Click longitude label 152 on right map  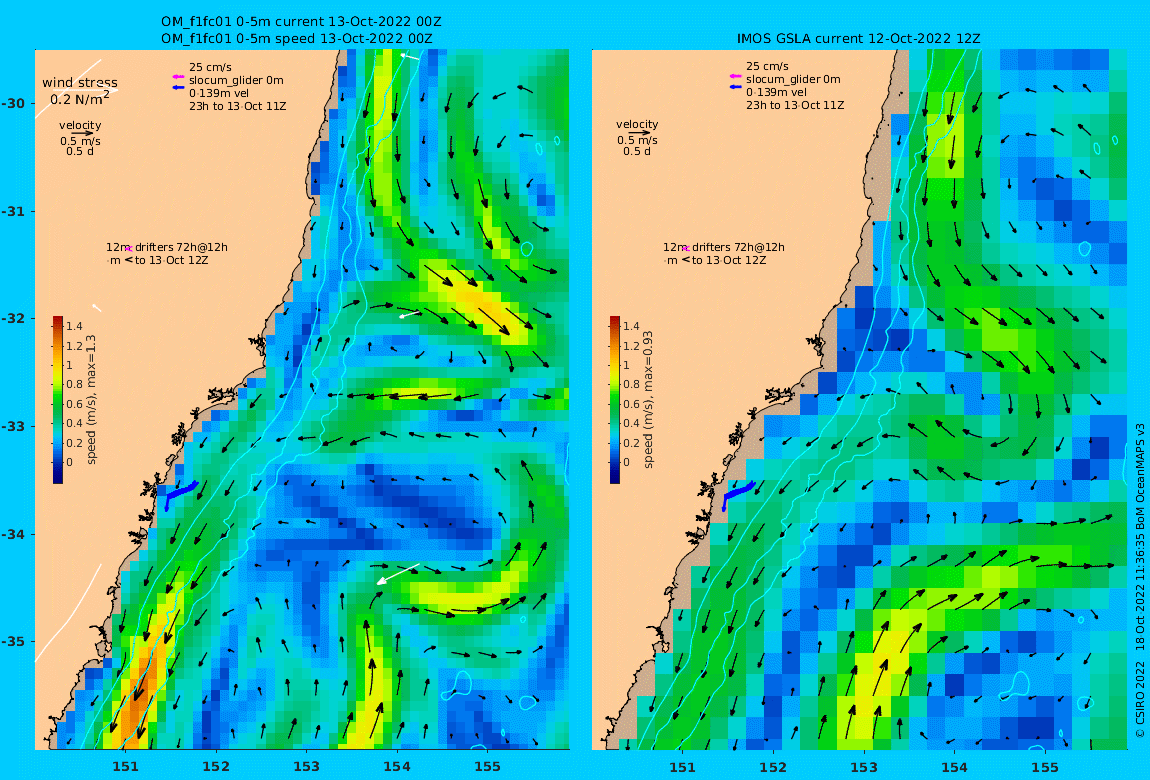point(773,767)
